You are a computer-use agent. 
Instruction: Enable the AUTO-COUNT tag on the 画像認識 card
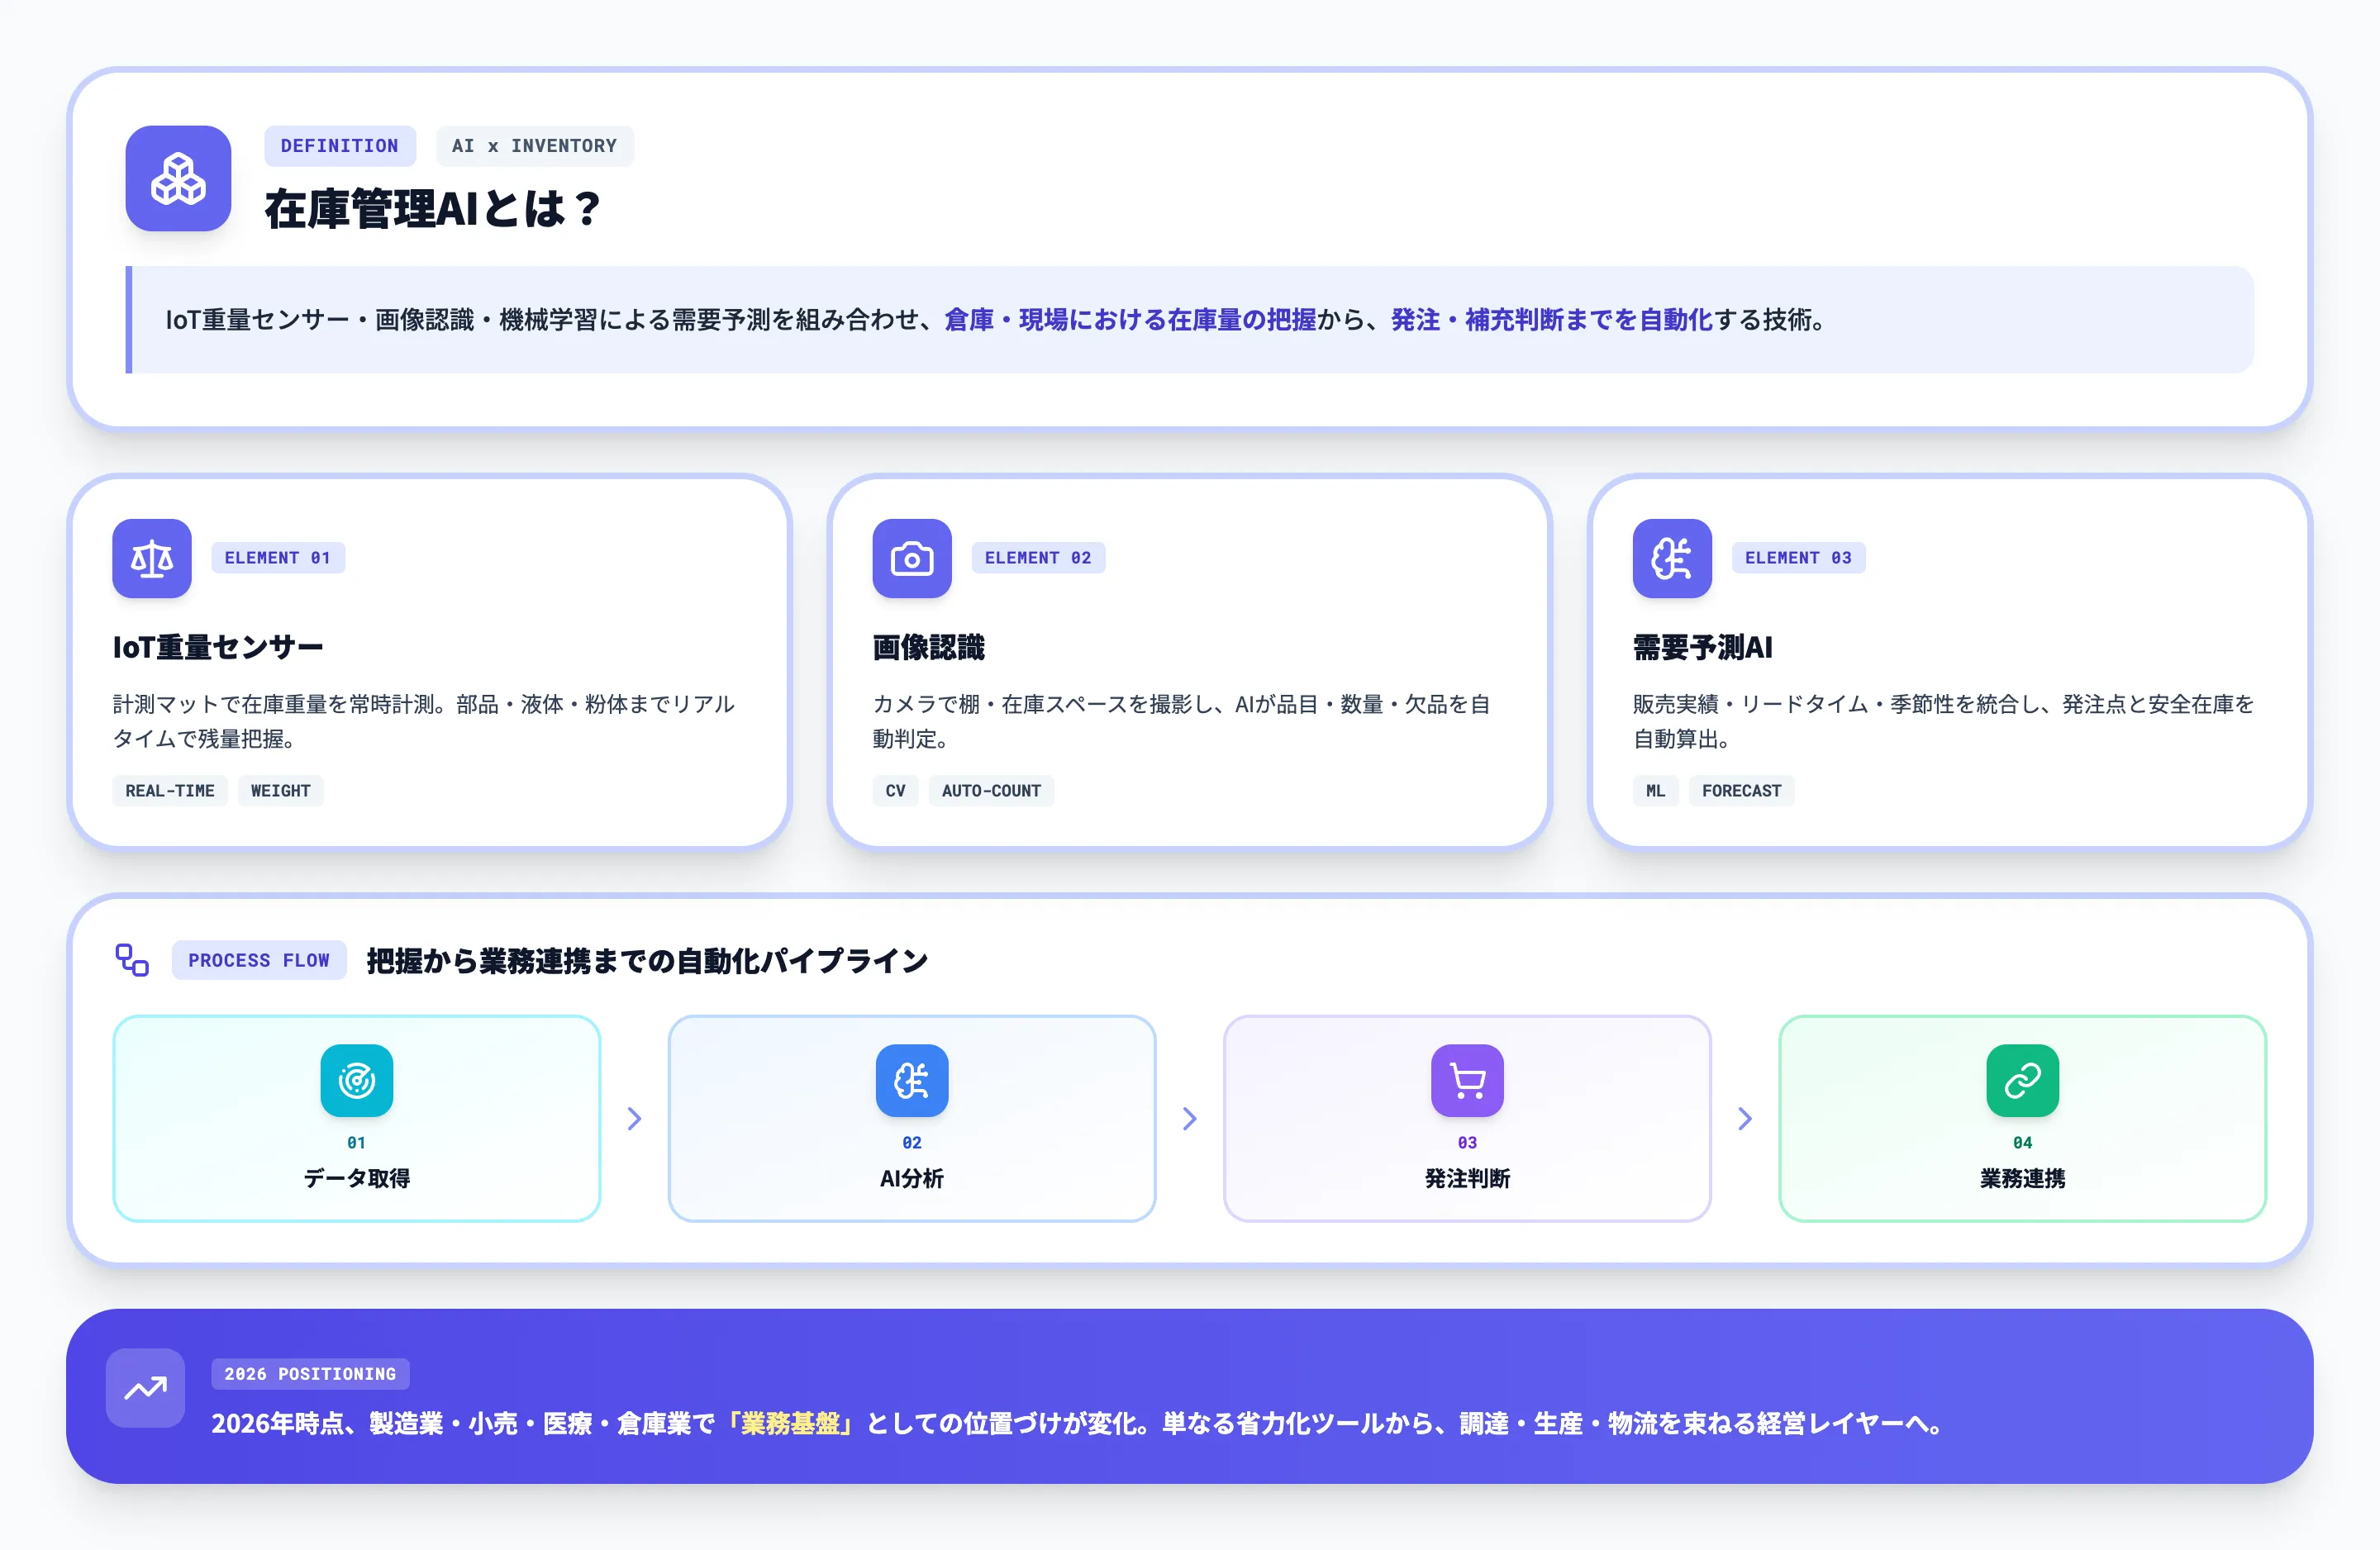click(991, 791)
